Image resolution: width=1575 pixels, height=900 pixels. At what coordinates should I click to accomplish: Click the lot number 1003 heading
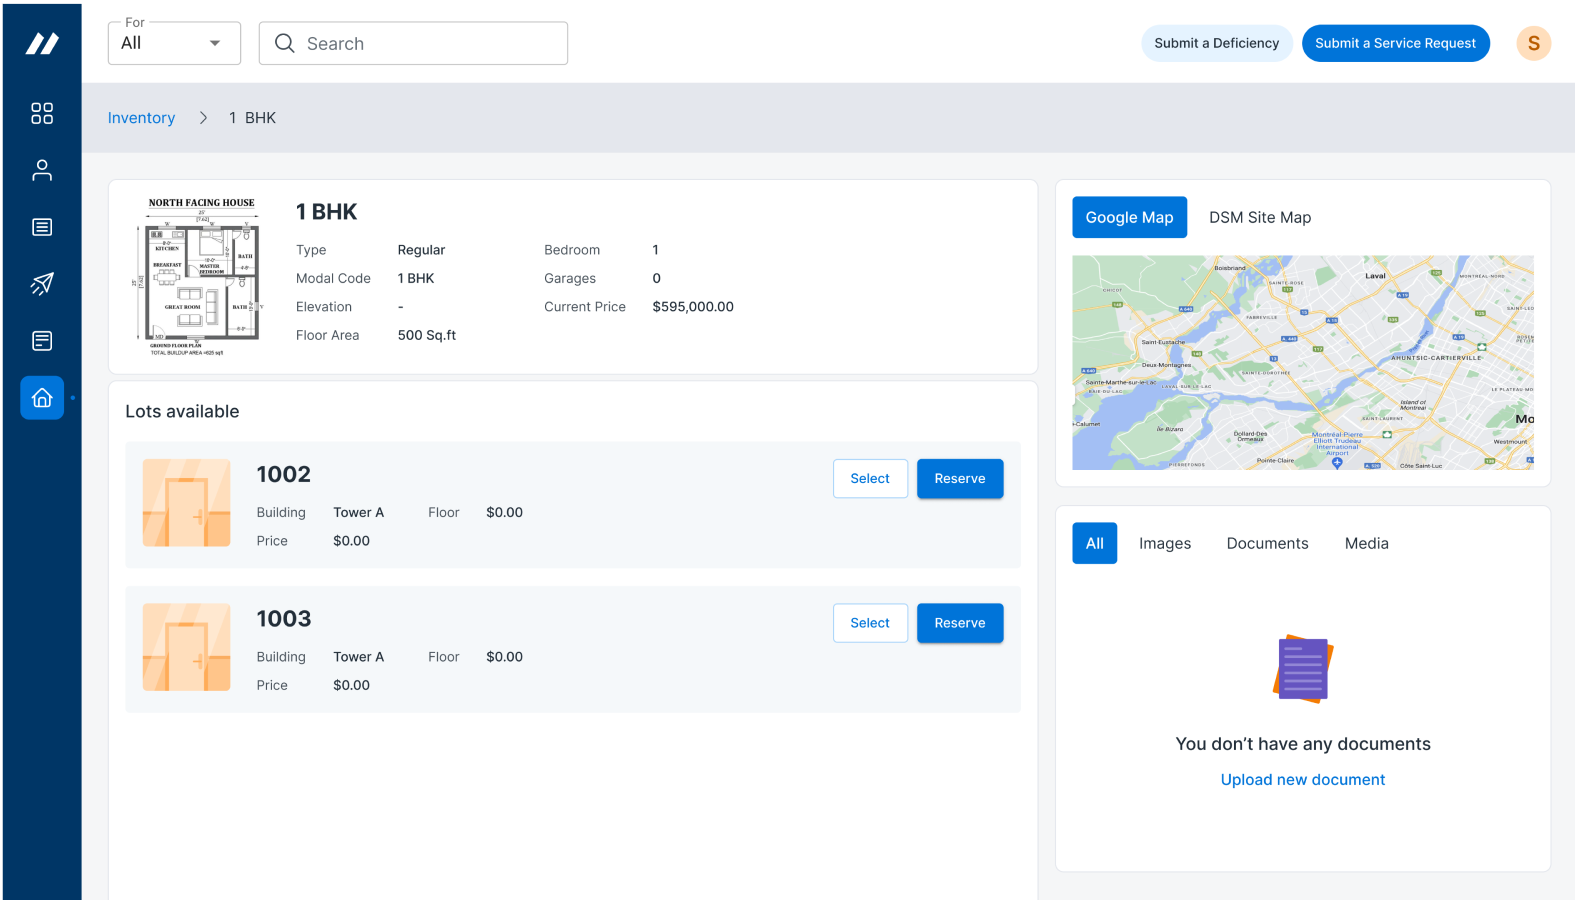pos(284,619)
